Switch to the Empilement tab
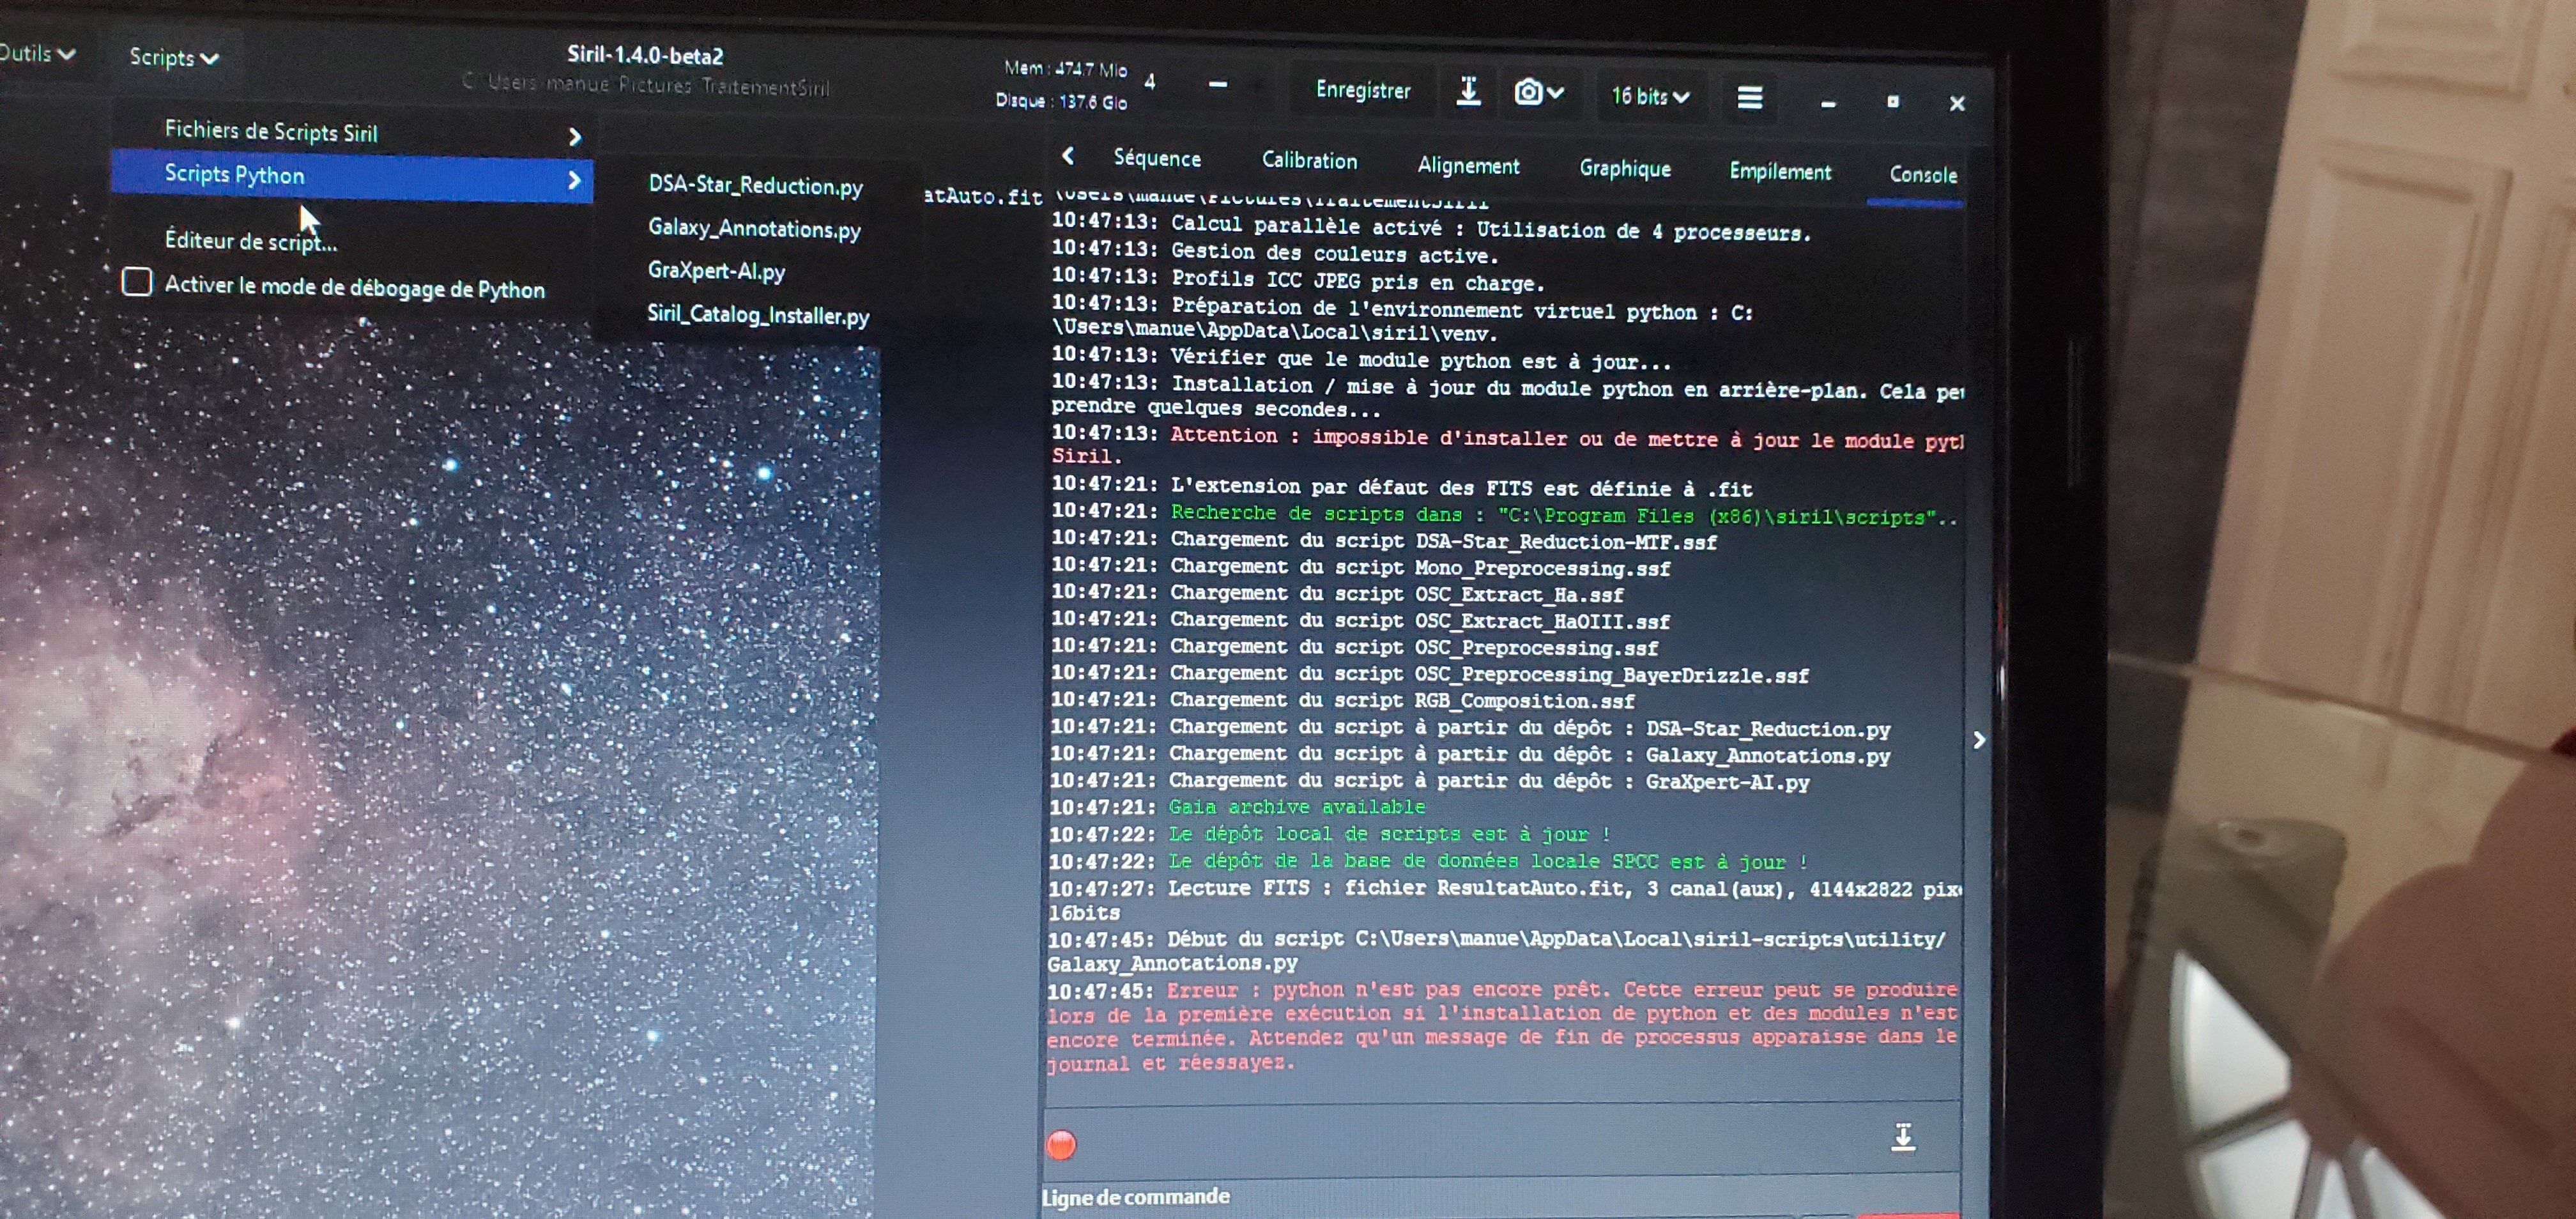The image size is (2576, 1219). (x=1780, y=171)
